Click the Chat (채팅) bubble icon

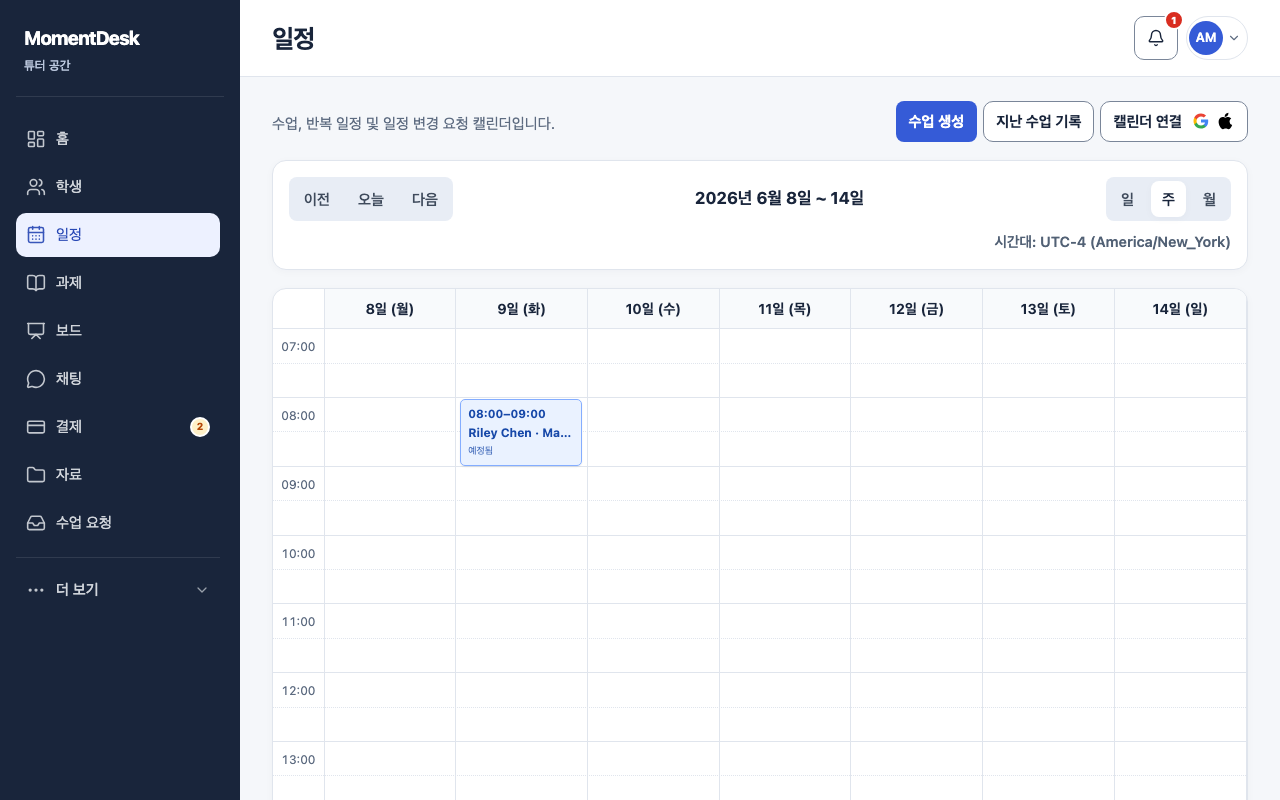click(x=36, y=379)
